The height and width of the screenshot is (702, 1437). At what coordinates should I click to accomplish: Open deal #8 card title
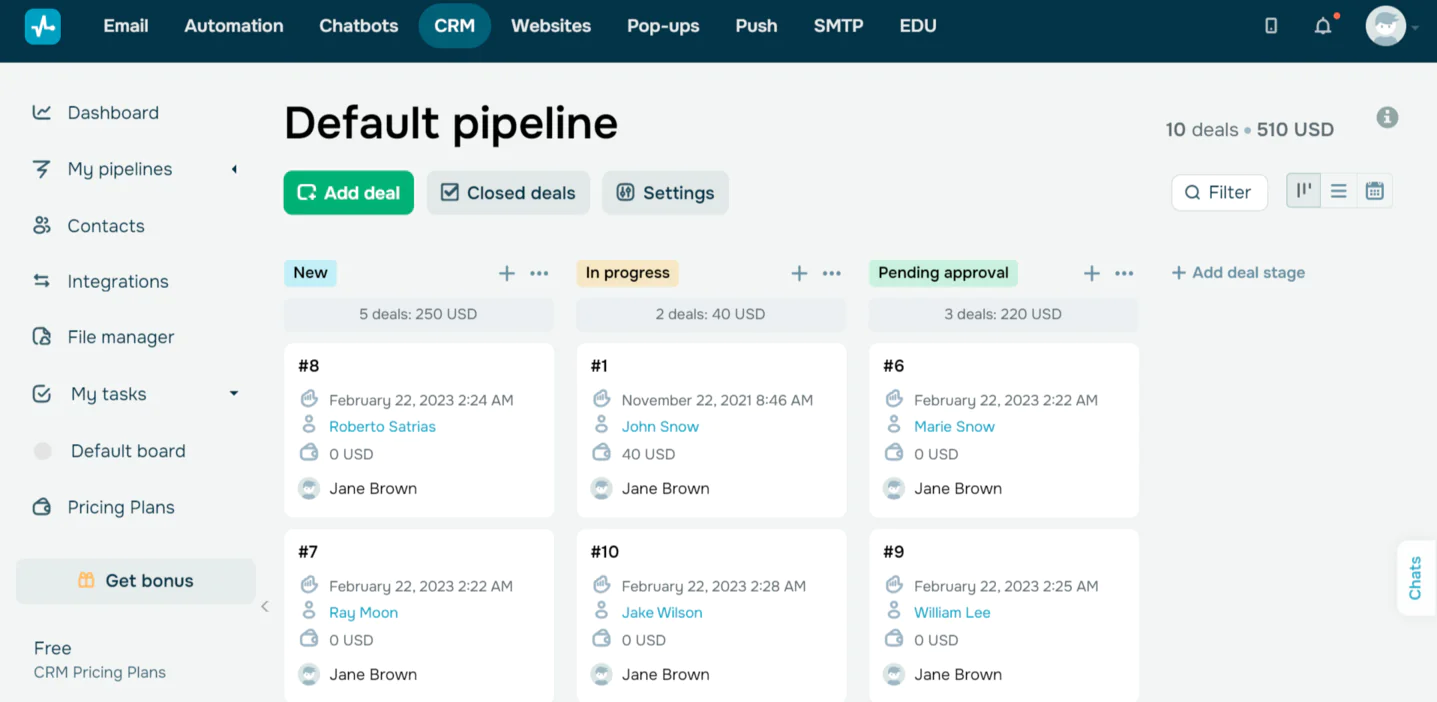pos(309,366)
